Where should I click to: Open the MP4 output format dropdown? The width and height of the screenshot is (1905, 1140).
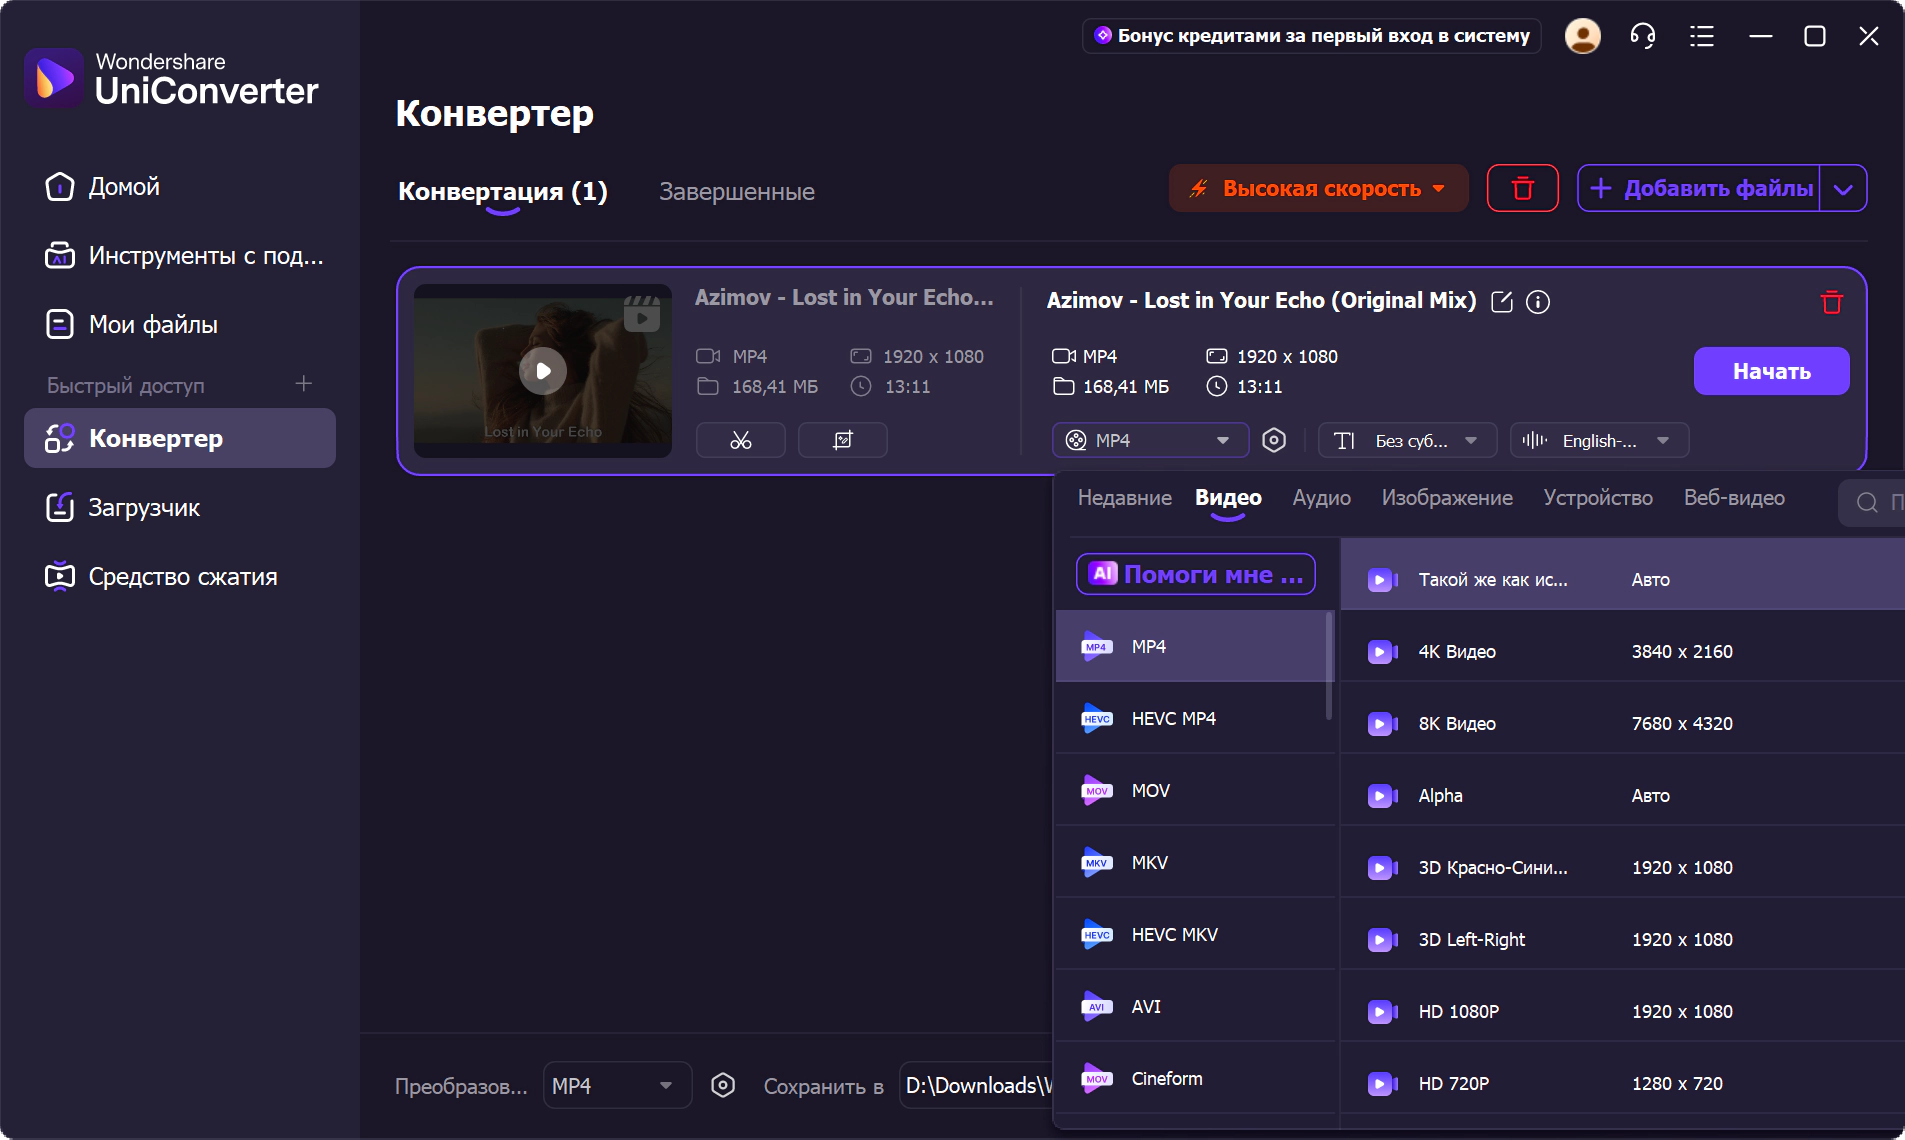pos(1150,440)
